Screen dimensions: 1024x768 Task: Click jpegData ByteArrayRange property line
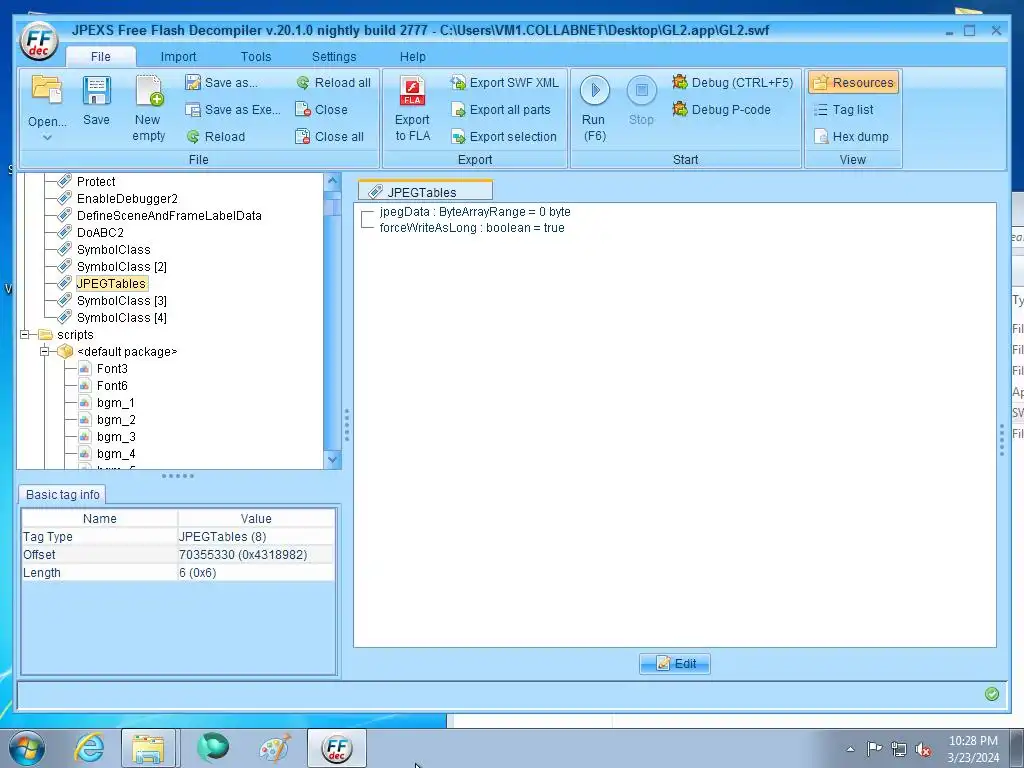pos(475,212)
